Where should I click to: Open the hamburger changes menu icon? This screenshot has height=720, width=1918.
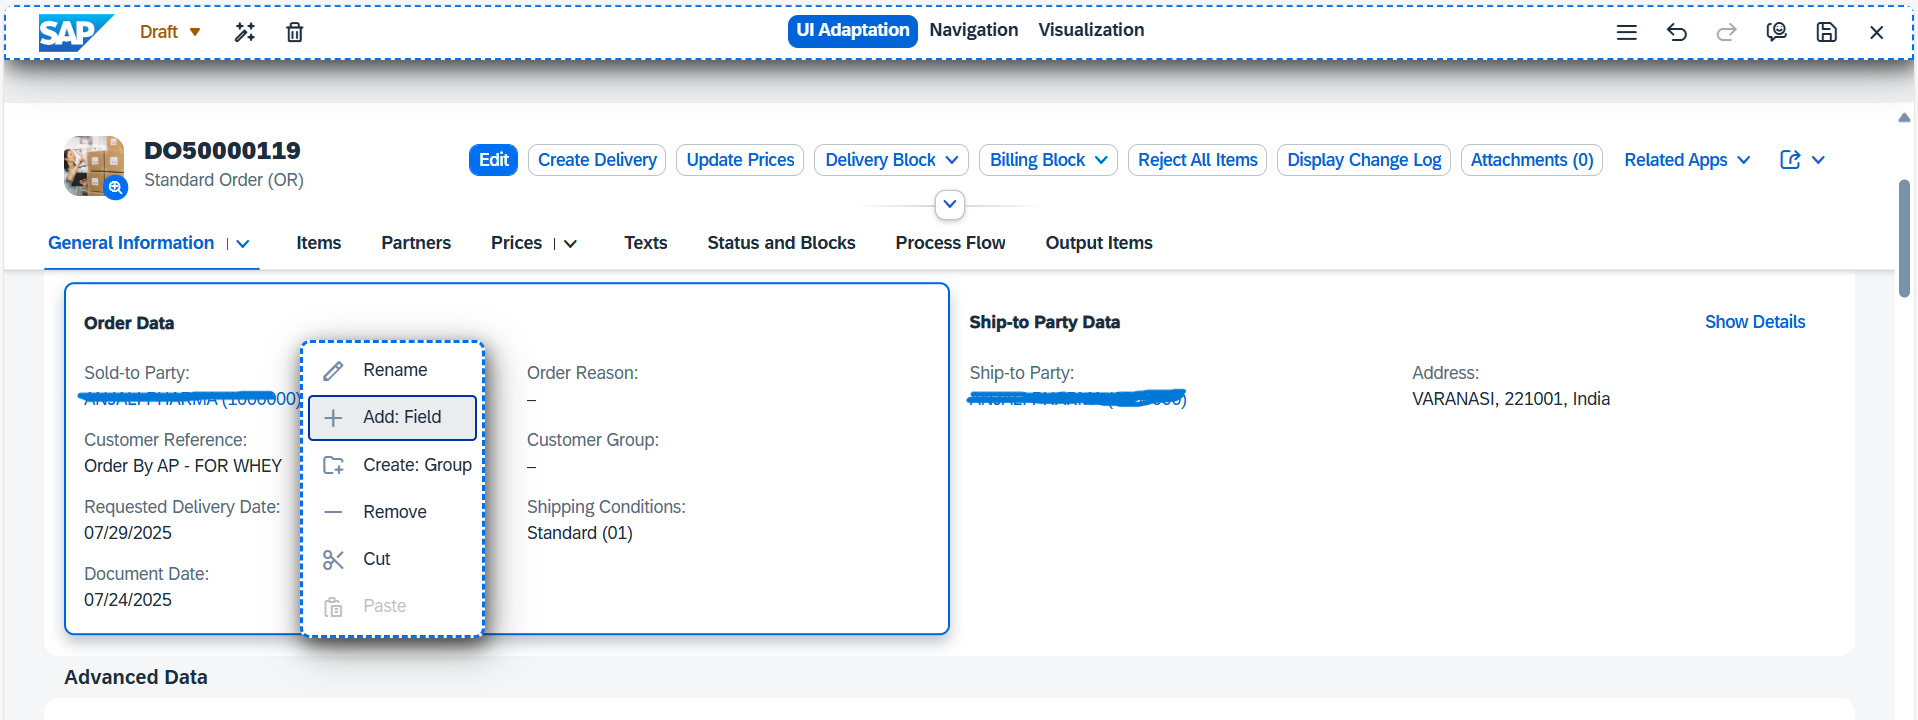1627,32
